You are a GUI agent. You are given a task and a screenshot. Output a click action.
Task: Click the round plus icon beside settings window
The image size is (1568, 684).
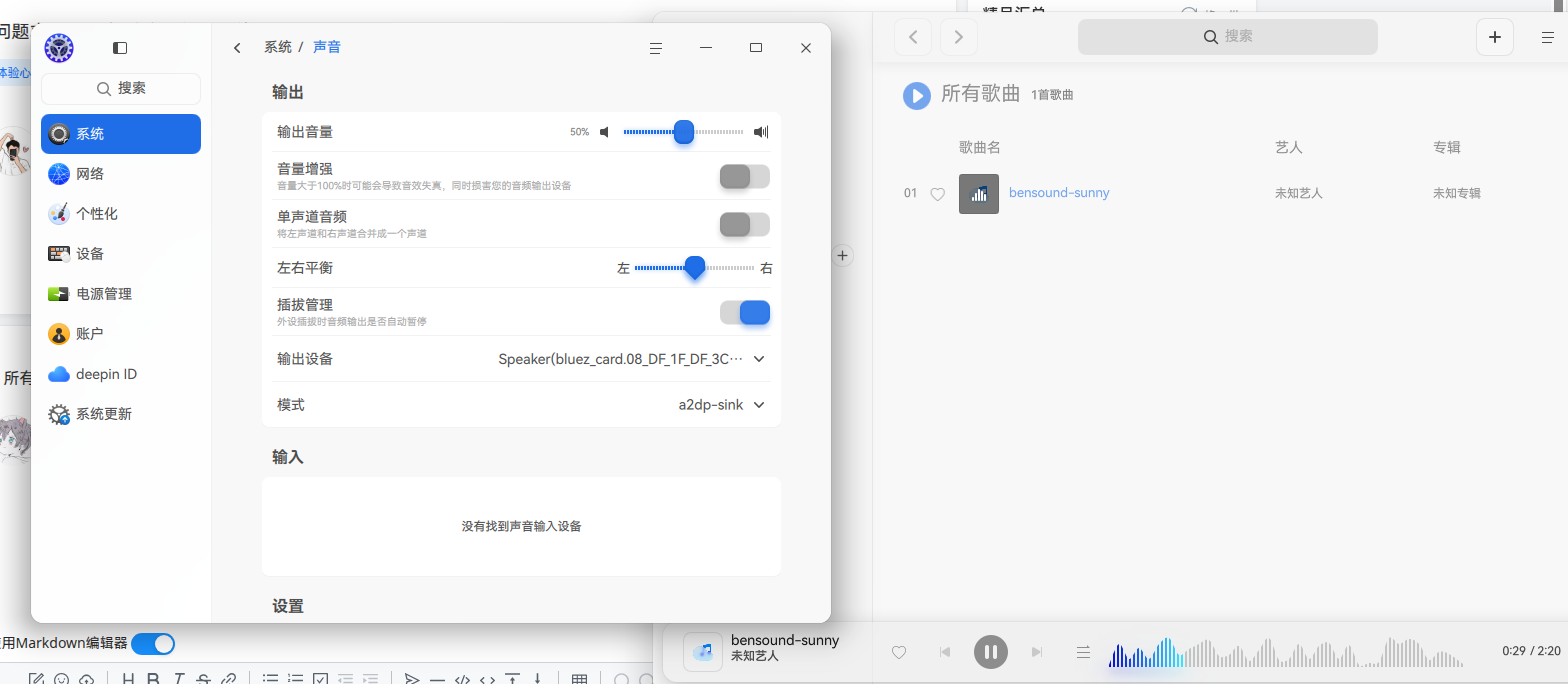(843, 256)
